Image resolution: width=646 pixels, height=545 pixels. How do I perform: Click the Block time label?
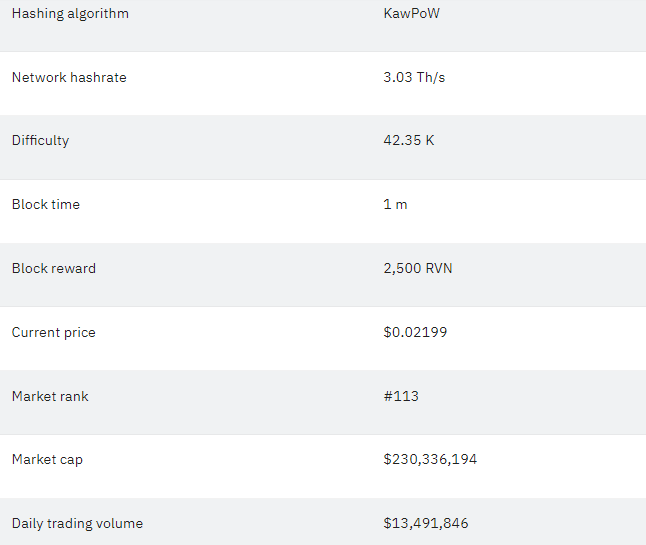(x=46, y=204)
